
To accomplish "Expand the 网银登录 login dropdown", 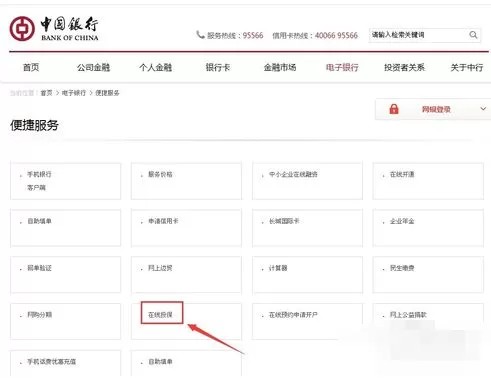I will (433, 109).
